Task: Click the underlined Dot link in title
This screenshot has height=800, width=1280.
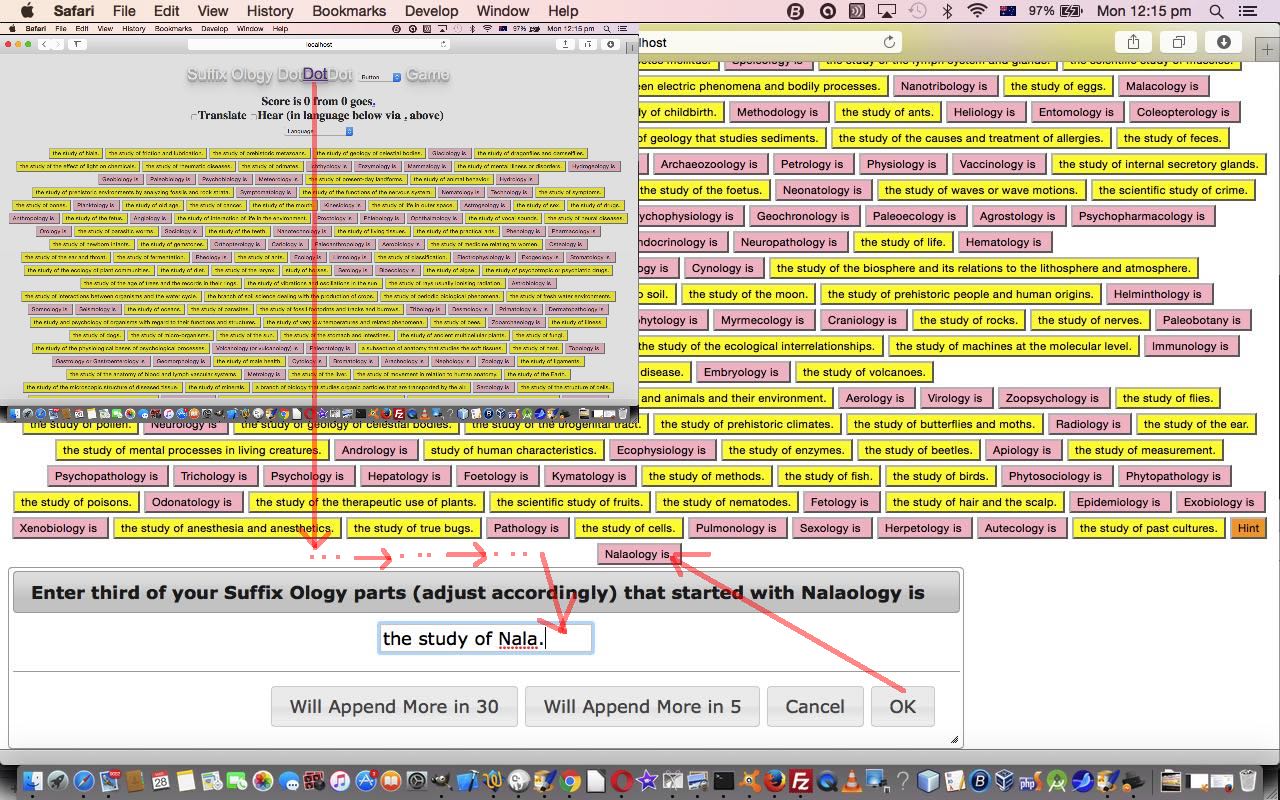Action: click(315, 74)
